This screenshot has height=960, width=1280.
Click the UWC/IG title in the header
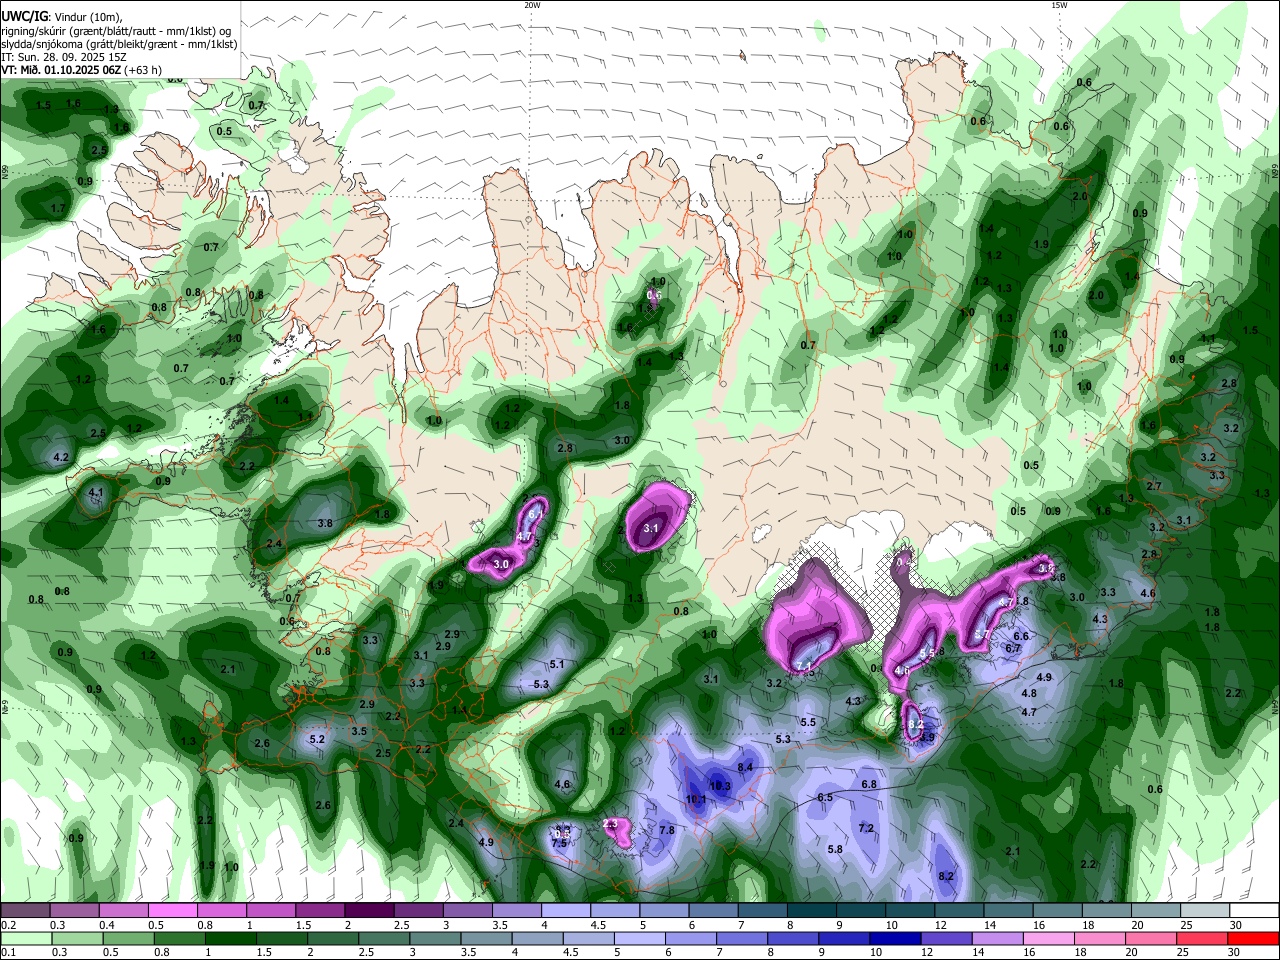point(24,16)
